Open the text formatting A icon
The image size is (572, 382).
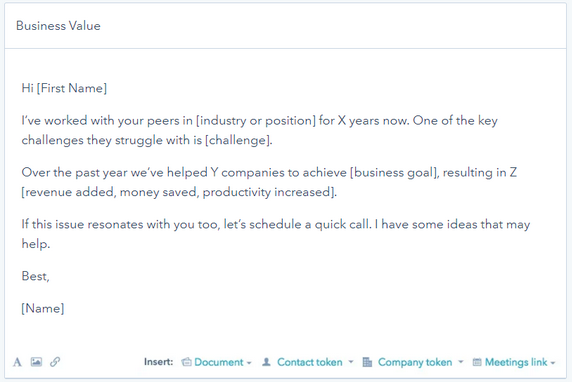(x=17, y=362)
